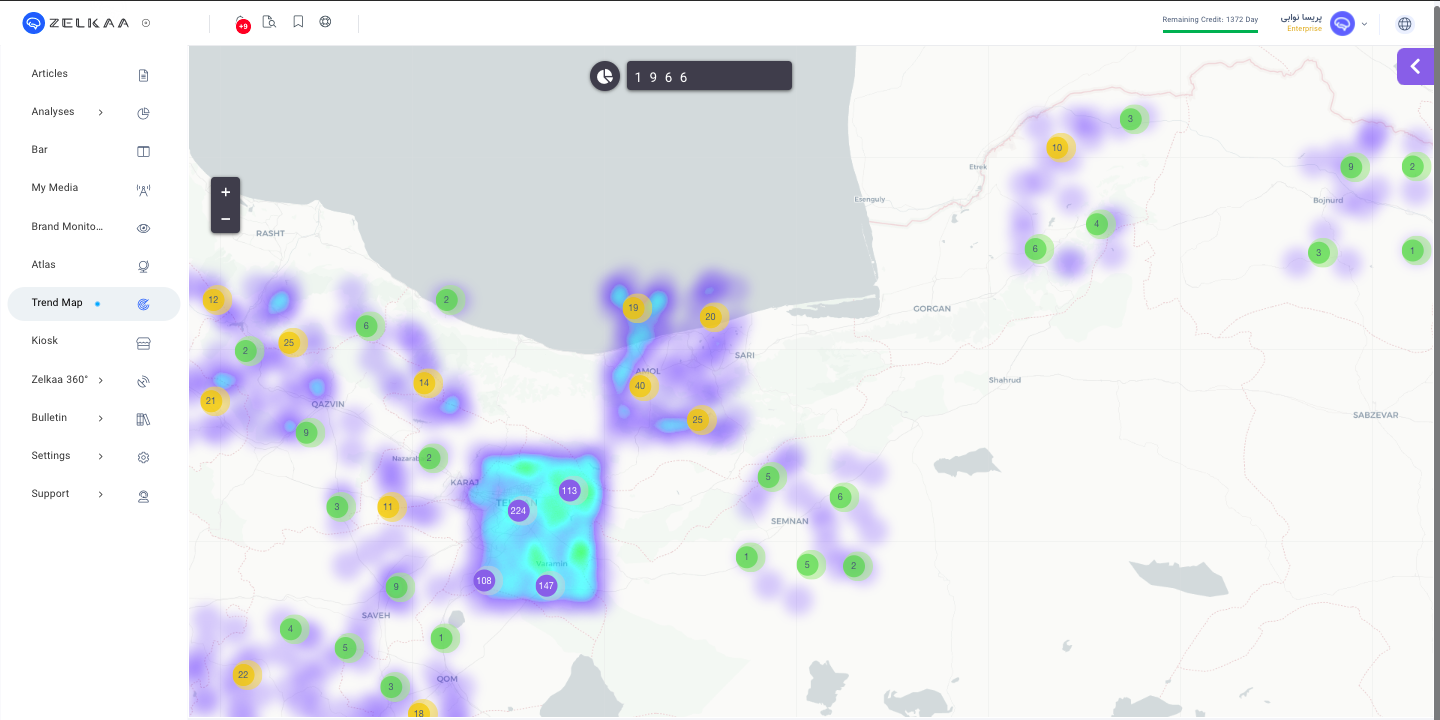Expand the Bulletin submenu
Viewport: 1440px width, 720px height.
click(x=101, y=418)
